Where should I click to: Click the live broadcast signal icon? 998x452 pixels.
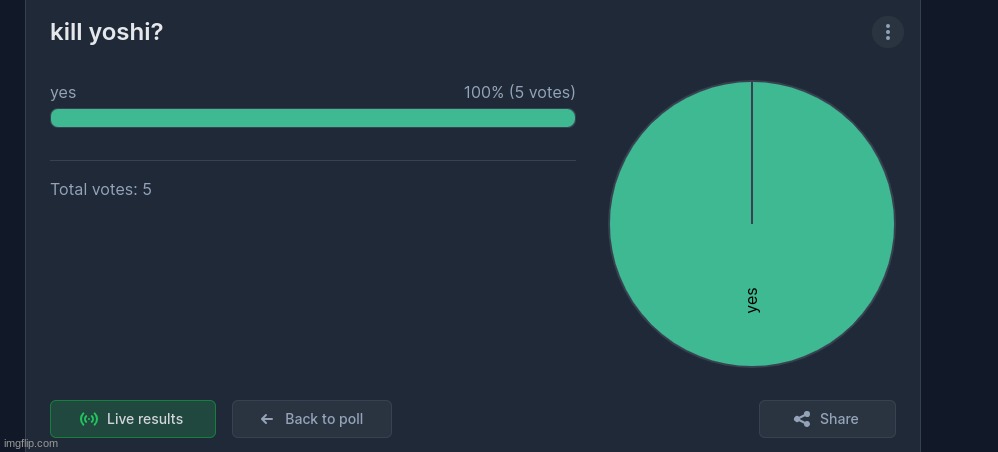pyautogui.click(x=89, y=419)
